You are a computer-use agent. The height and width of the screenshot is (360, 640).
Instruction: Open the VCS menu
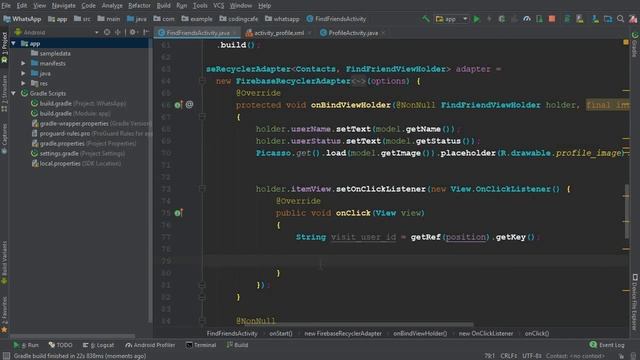coord(218,6)
